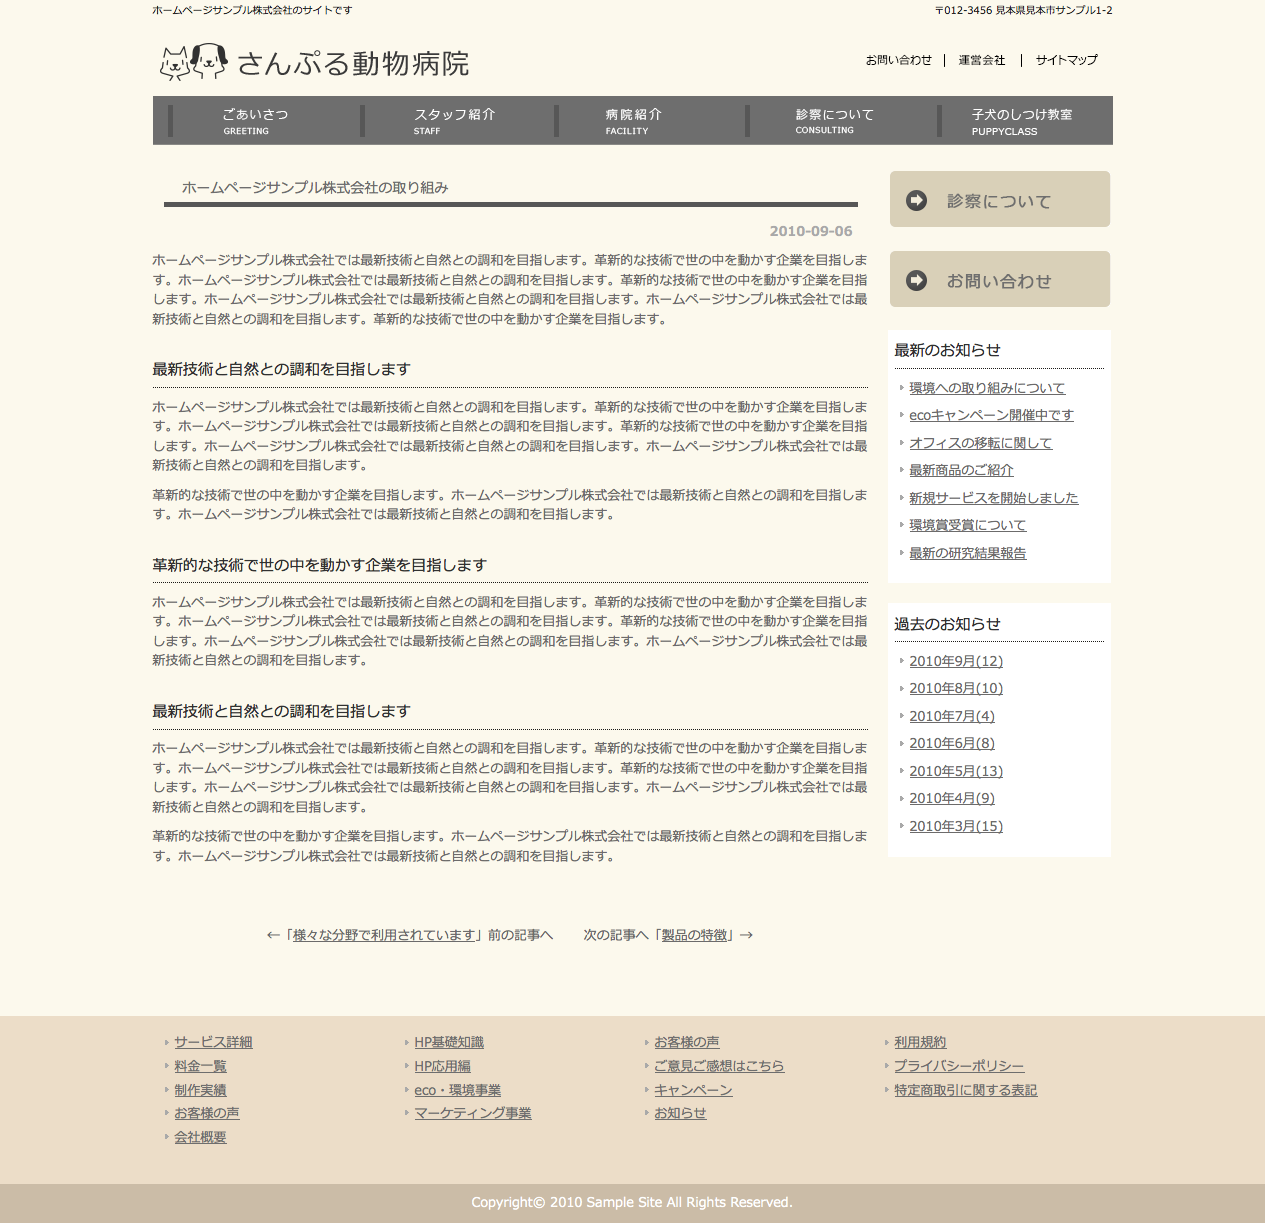Click footer link お知らせ

tap(680, 1113)
